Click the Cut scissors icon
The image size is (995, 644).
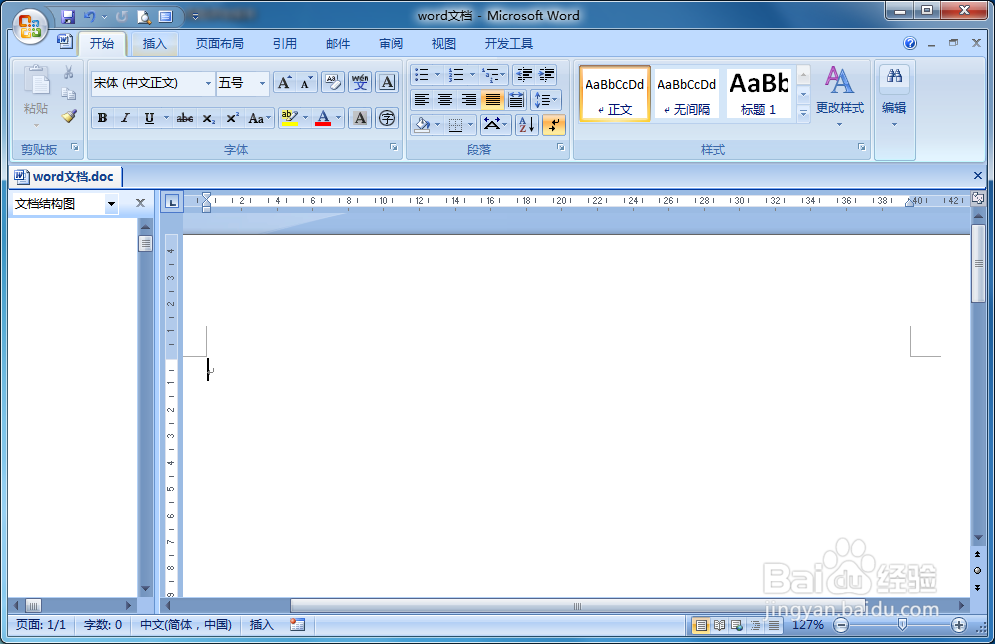(x=69, y=72)
